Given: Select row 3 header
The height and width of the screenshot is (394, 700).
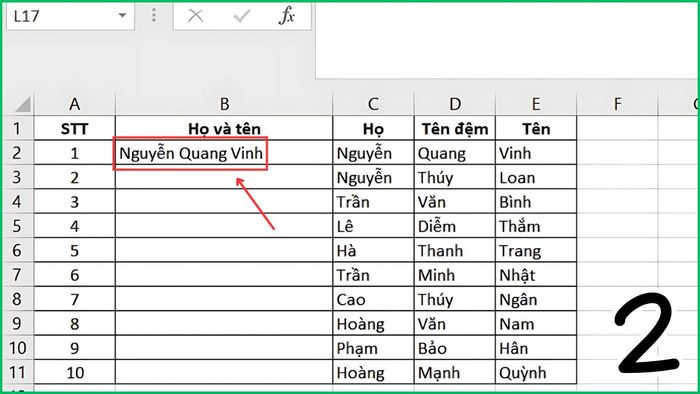Looking at the screenshot, I should [18, 178].
